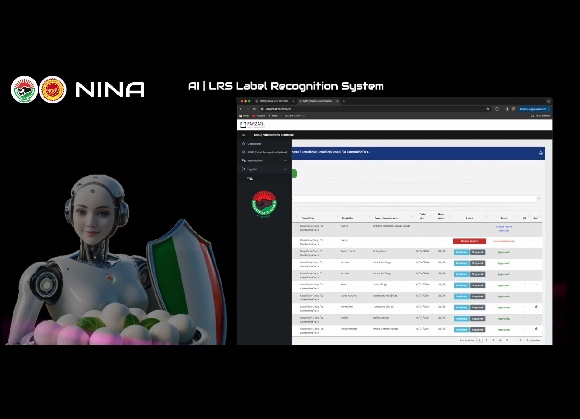Click the red button in the table's second row
The image size is (580, 419).
[x=469, y=241]
